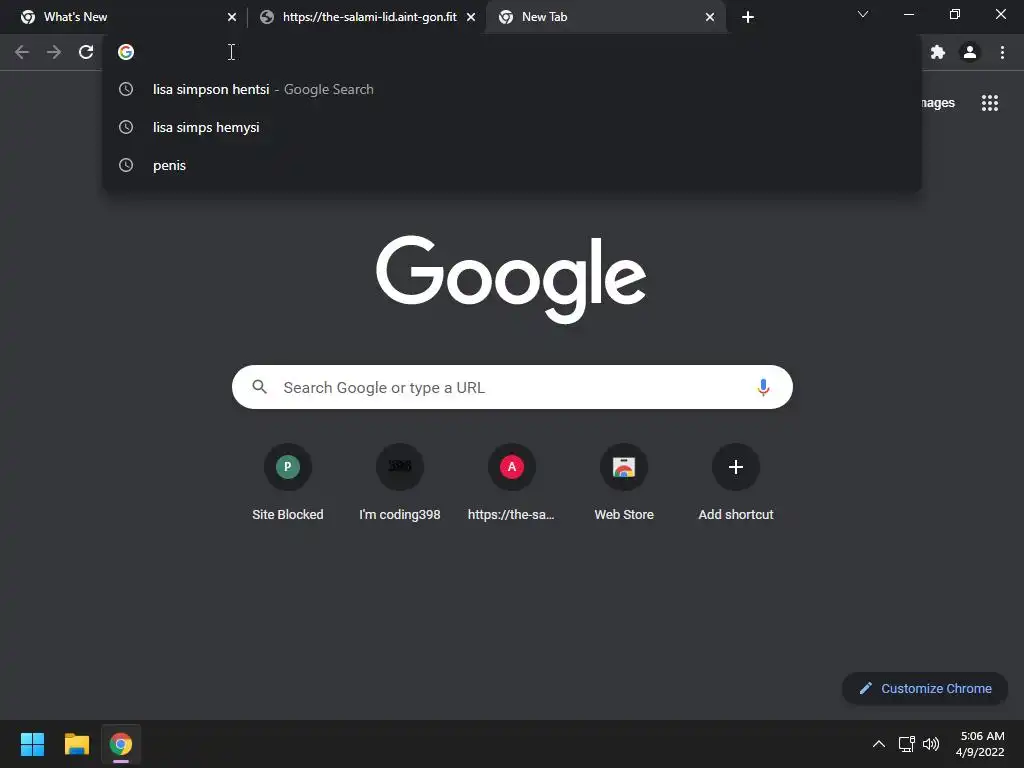The height and width of the screenshot is (768, 1024).
Task: Expand the tab search dropdown chevron
Action: 863,14
